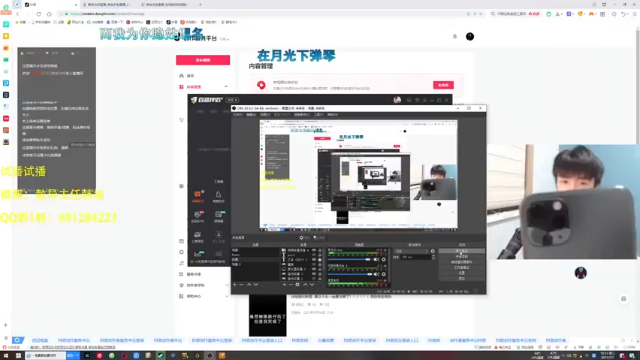
Task: Move selected OBS scene down
Action: pyautogui.click(x=256, y=284)
